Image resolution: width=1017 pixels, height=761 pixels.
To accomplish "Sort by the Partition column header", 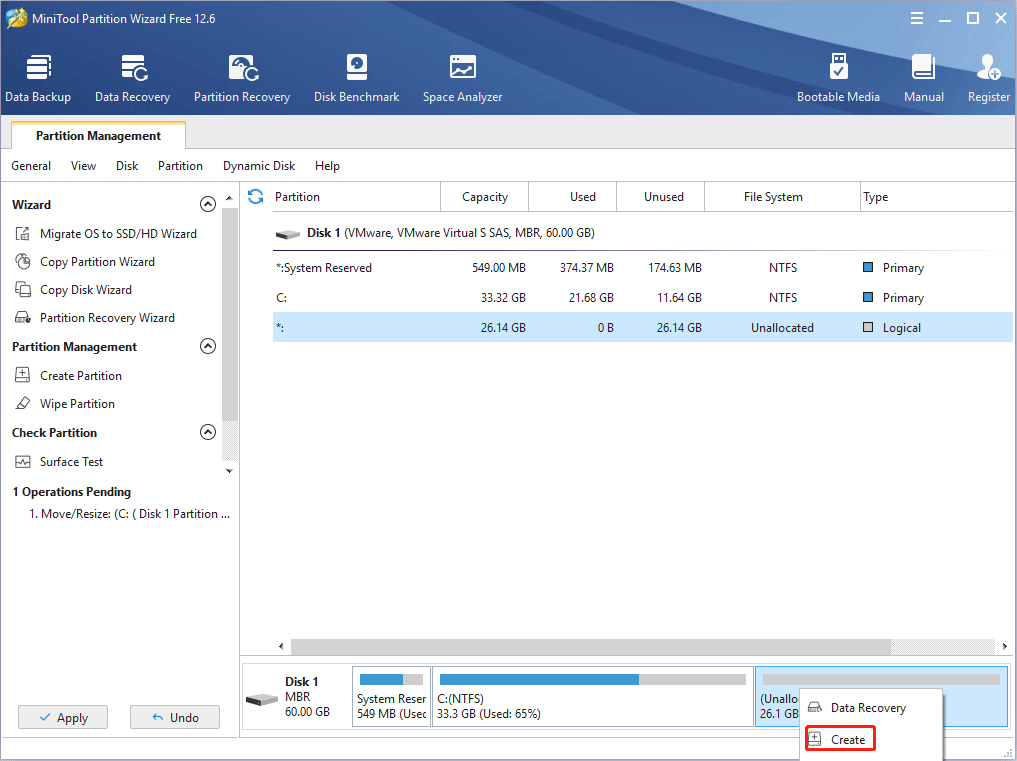I will pos(356,197).
